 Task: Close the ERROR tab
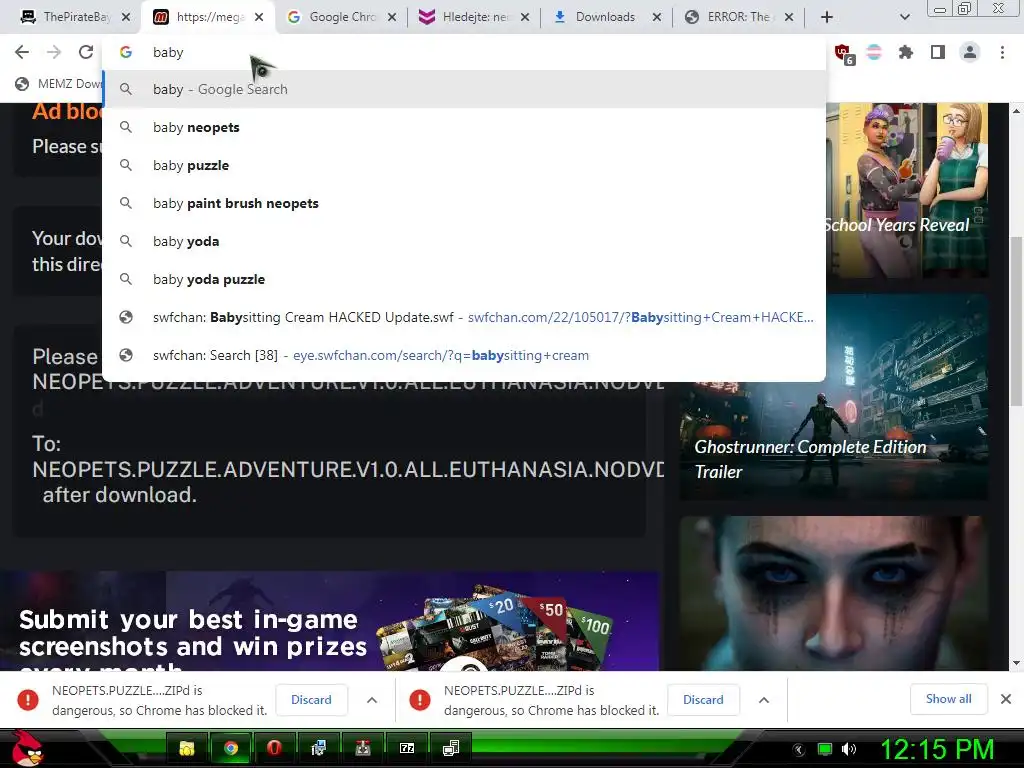pyautogui.click(x=789, y=17)
